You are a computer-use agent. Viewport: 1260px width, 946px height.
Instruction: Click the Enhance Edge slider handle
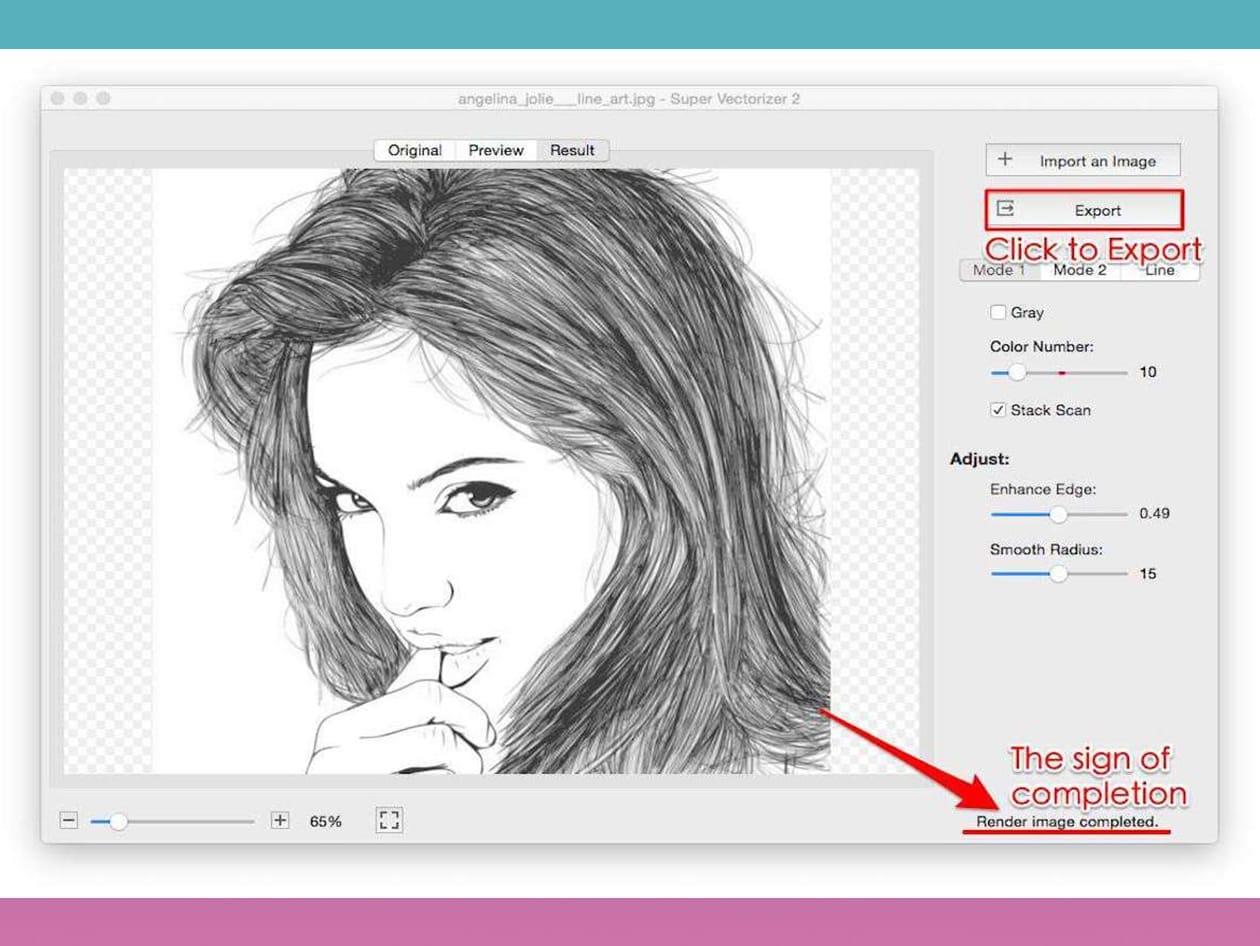pyautogui.click(x=1058, y=514)
